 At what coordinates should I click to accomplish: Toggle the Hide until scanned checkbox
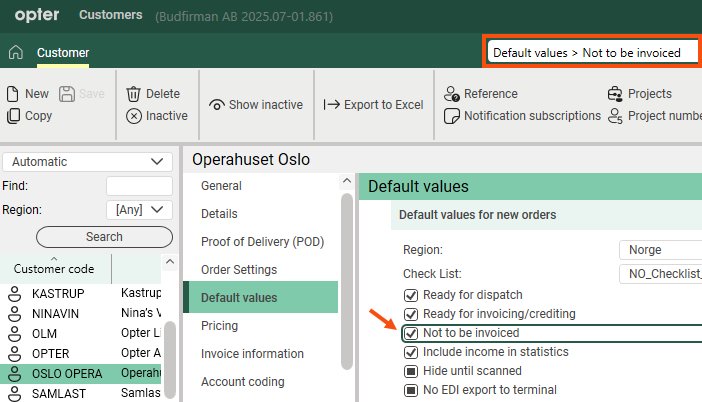coord(410,371)
